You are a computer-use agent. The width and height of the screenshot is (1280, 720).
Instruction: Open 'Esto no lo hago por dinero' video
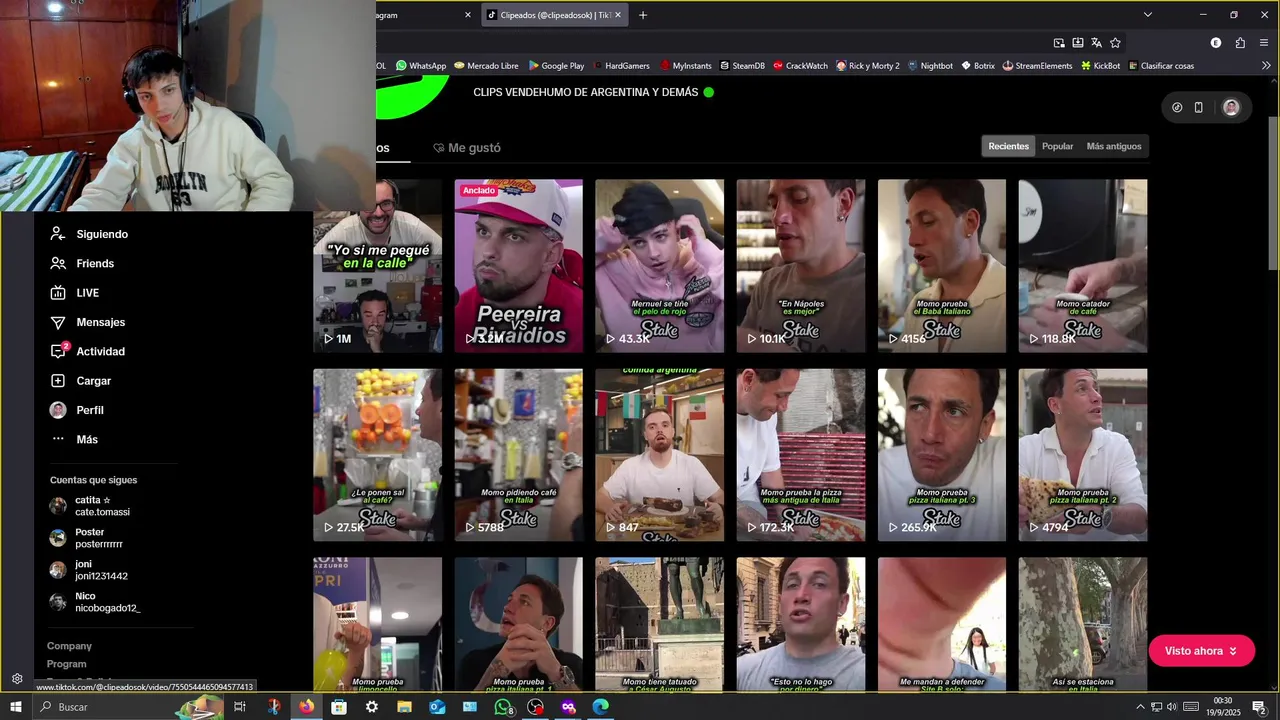click(800, 624)
